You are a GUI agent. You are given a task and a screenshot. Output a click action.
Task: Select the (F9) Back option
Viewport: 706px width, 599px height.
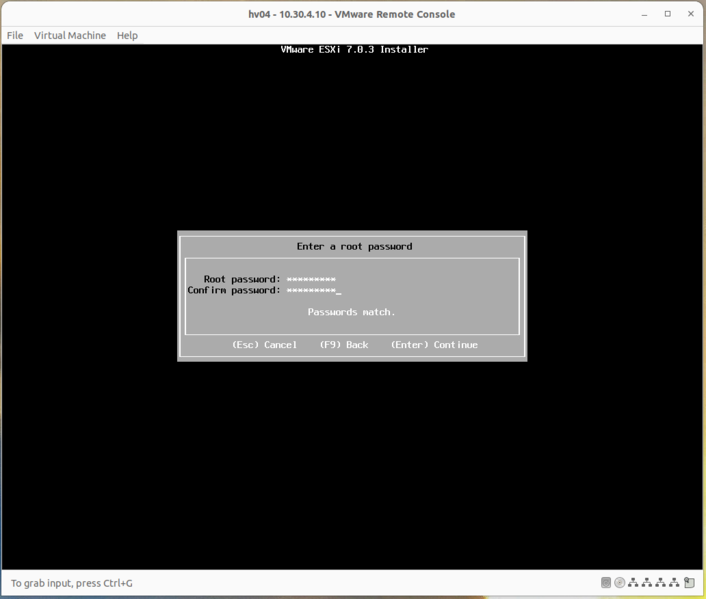click(x=344, y=345)
